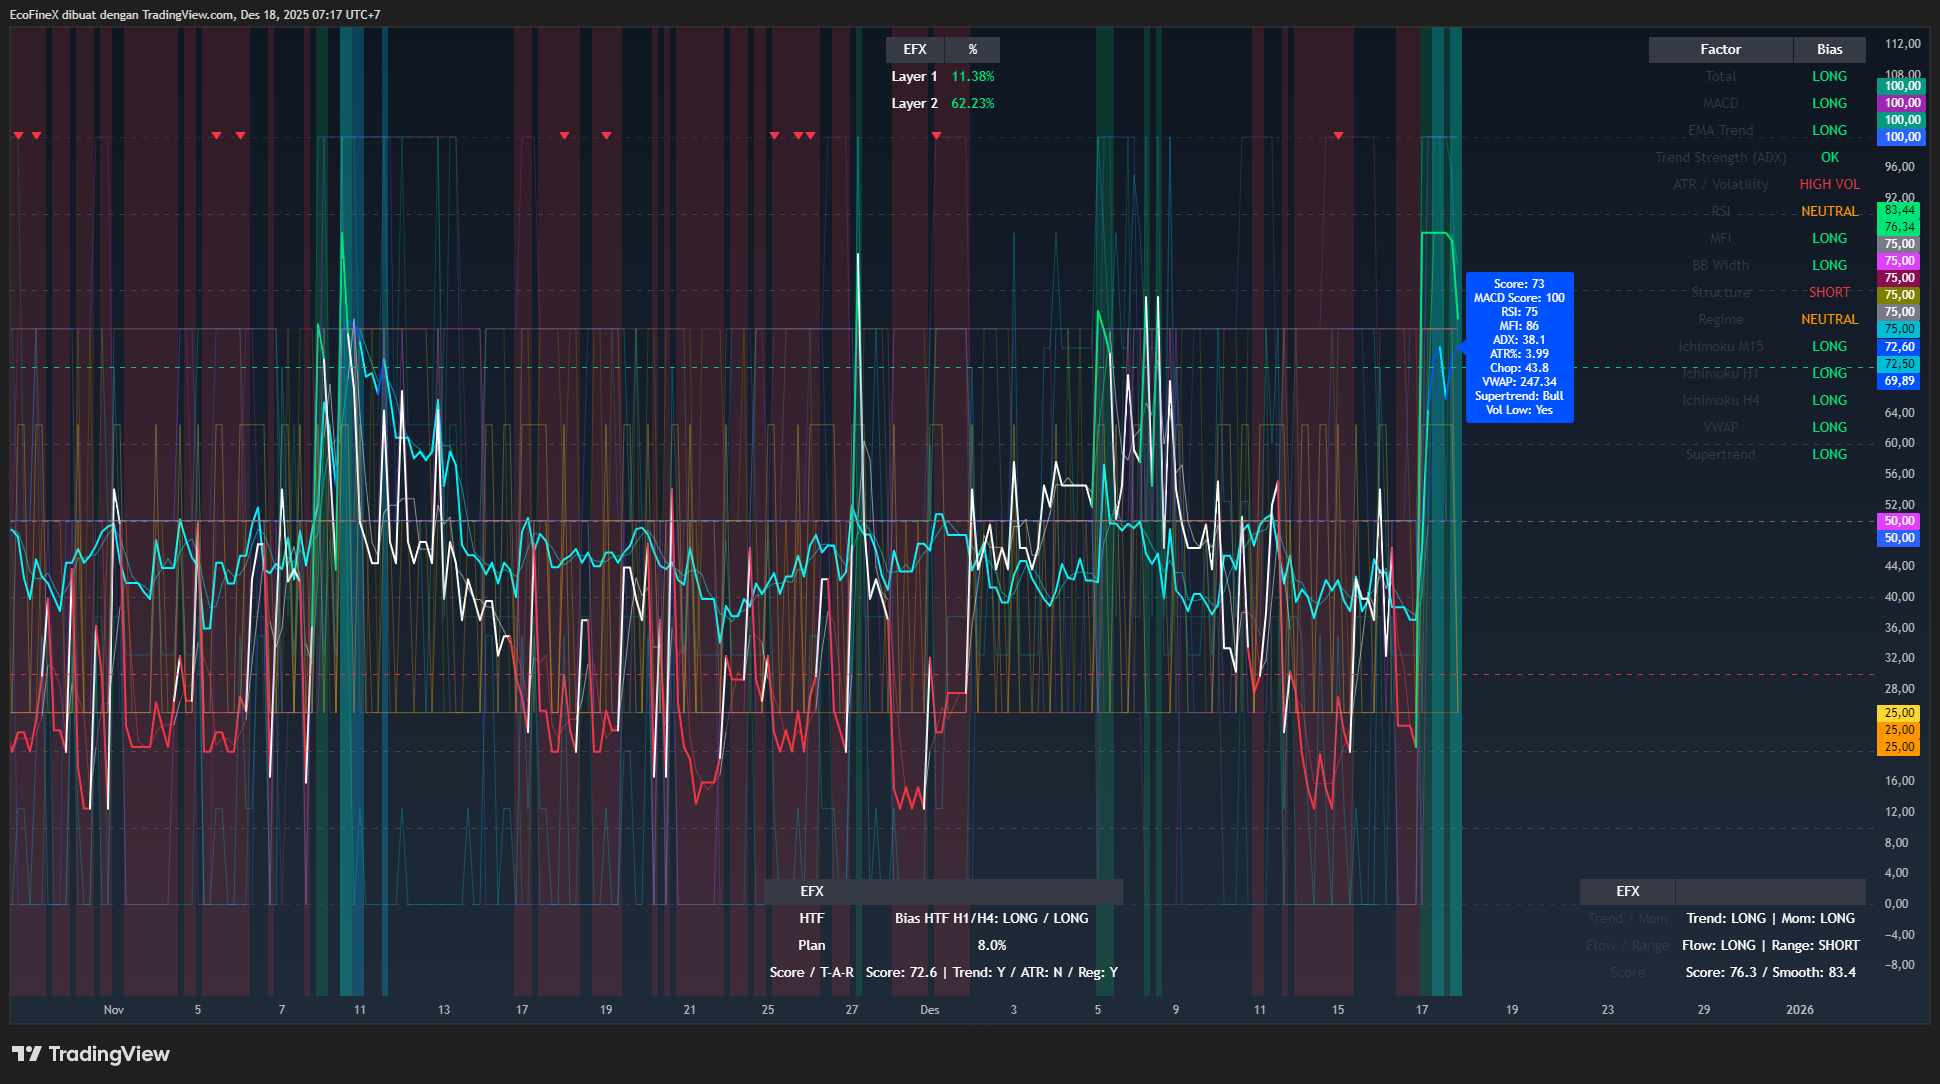Click the % header in top EFX table
The width and height of the screenshot is (1940, 1084).
click(972, 49)
